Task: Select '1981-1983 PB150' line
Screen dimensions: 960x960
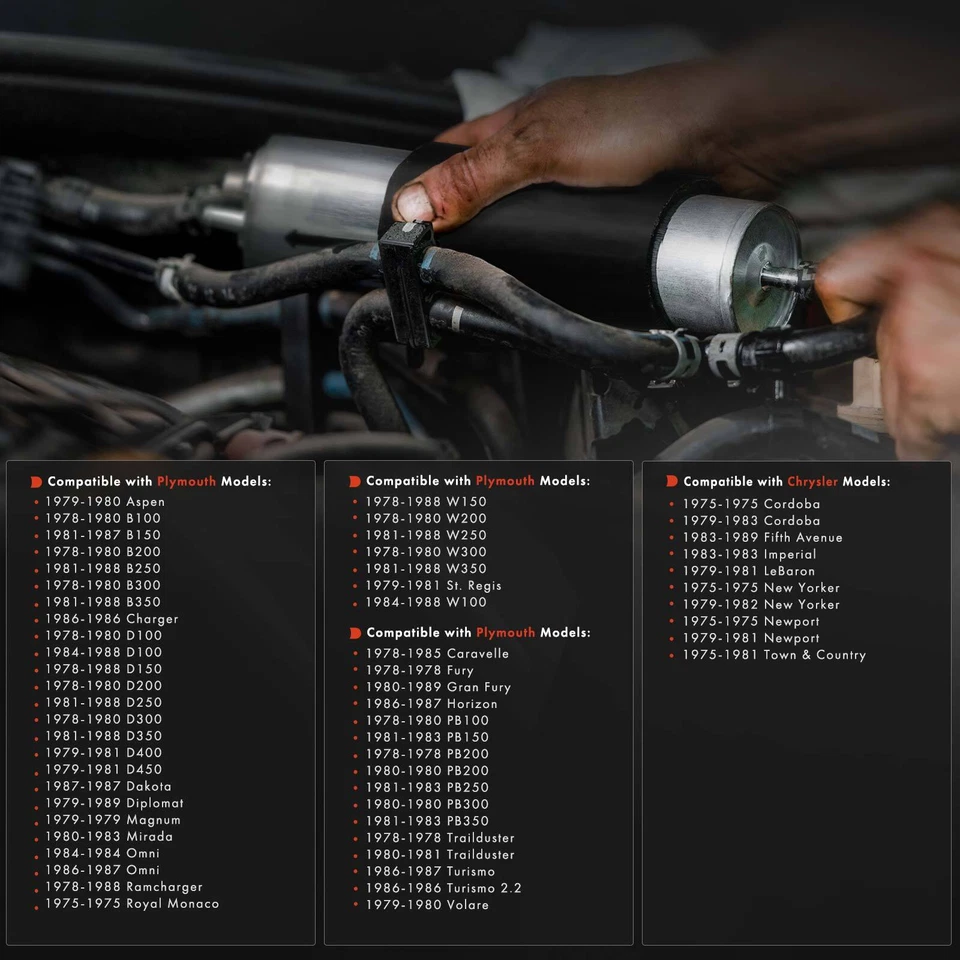Action: click(427, 737)
